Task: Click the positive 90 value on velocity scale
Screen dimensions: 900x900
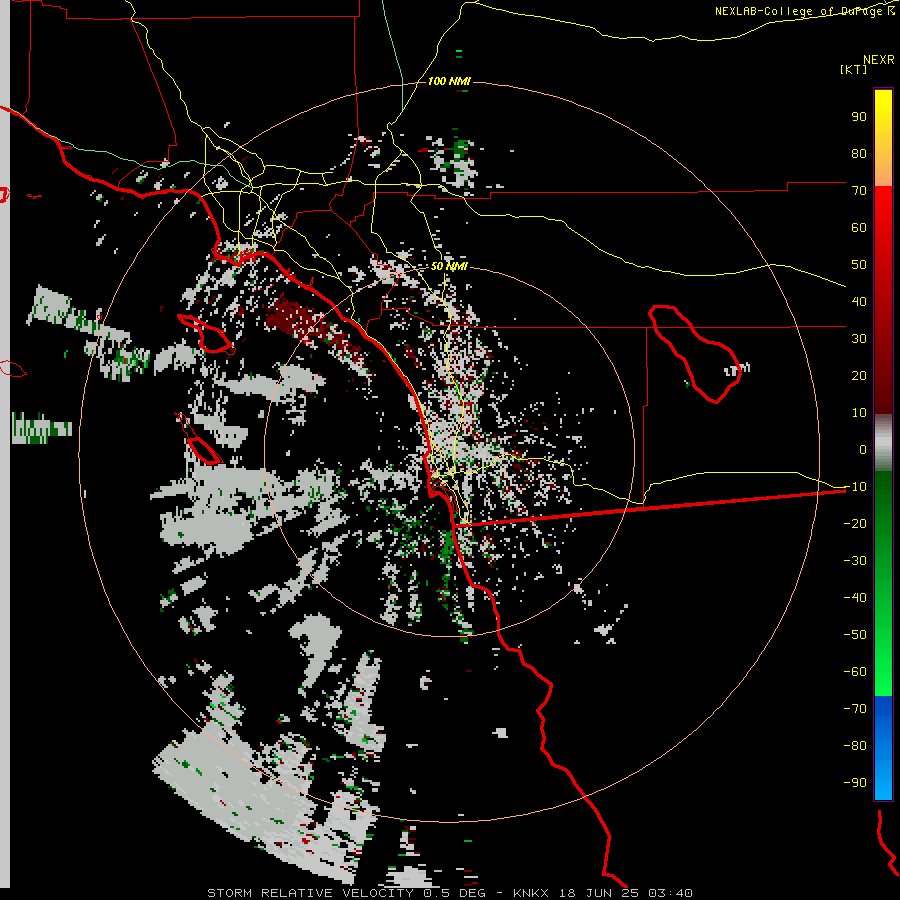Action: point(859,117)
